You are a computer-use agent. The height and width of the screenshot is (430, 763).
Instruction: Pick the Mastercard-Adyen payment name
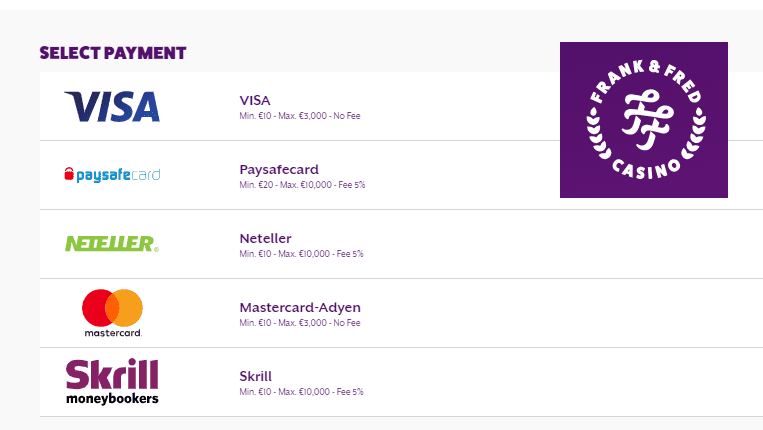coord(300,307)
